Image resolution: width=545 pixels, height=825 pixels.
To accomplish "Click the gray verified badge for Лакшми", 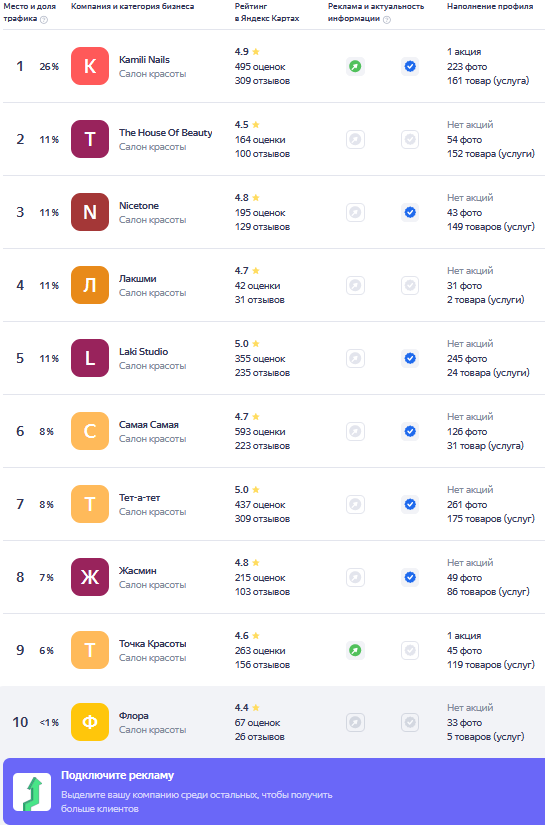I will click(410, 285).
